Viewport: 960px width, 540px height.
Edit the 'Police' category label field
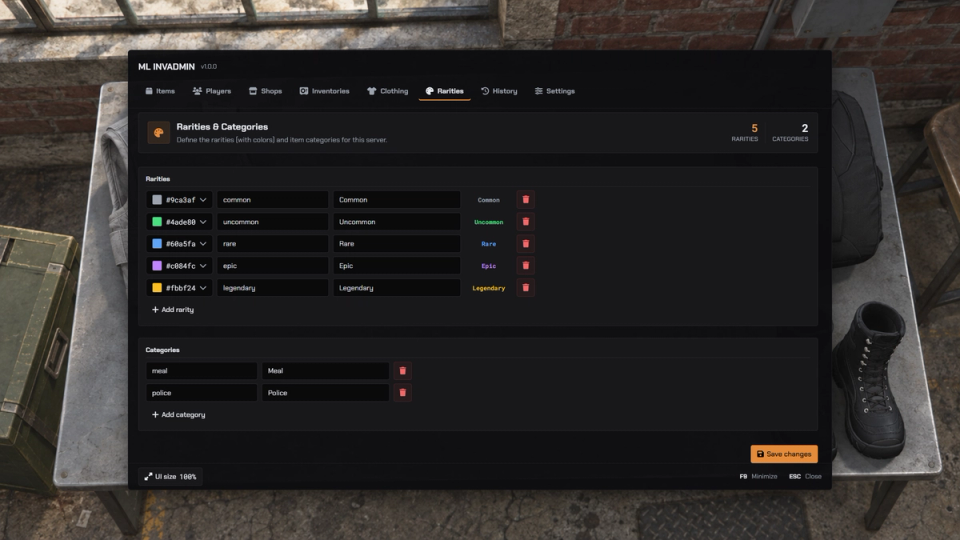point(326,392)
